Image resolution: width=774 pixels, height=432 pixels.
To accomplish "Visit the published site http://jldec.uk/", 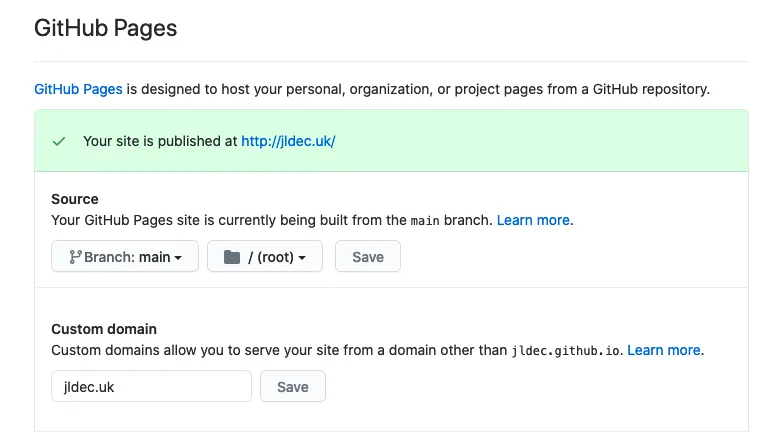I will tap(288, 141).
